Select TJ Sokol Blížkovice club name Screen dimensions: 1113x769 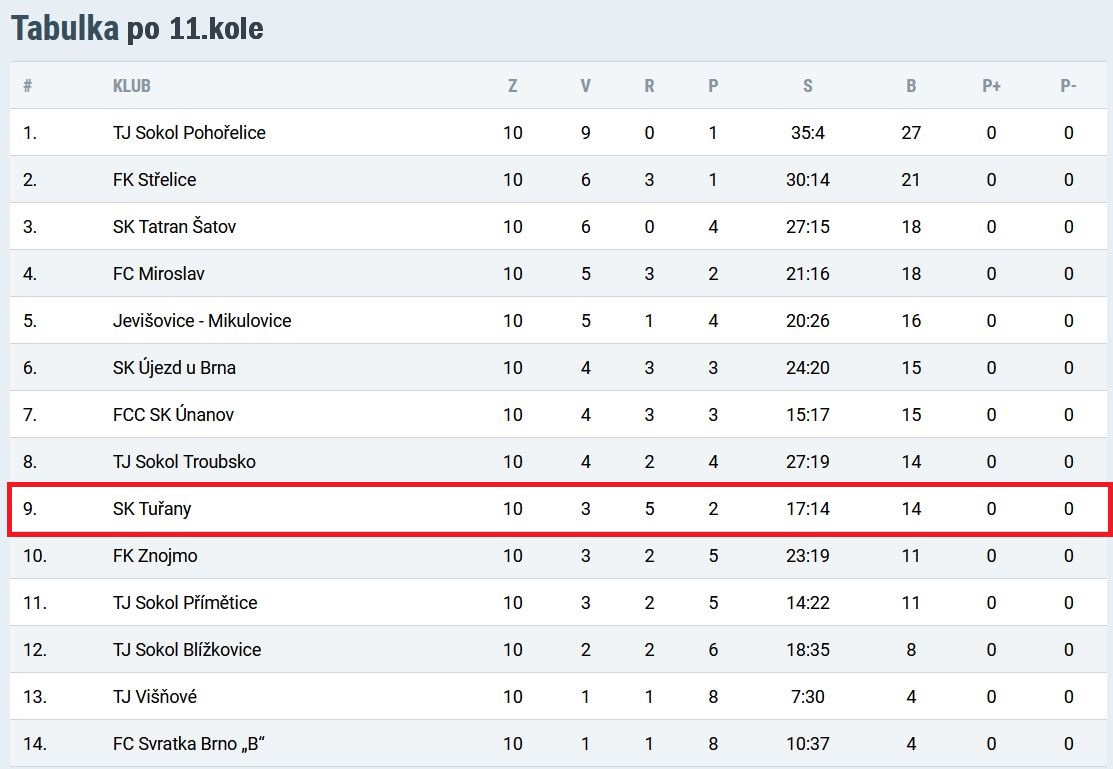pyautogui.click(x=187, y=649)
